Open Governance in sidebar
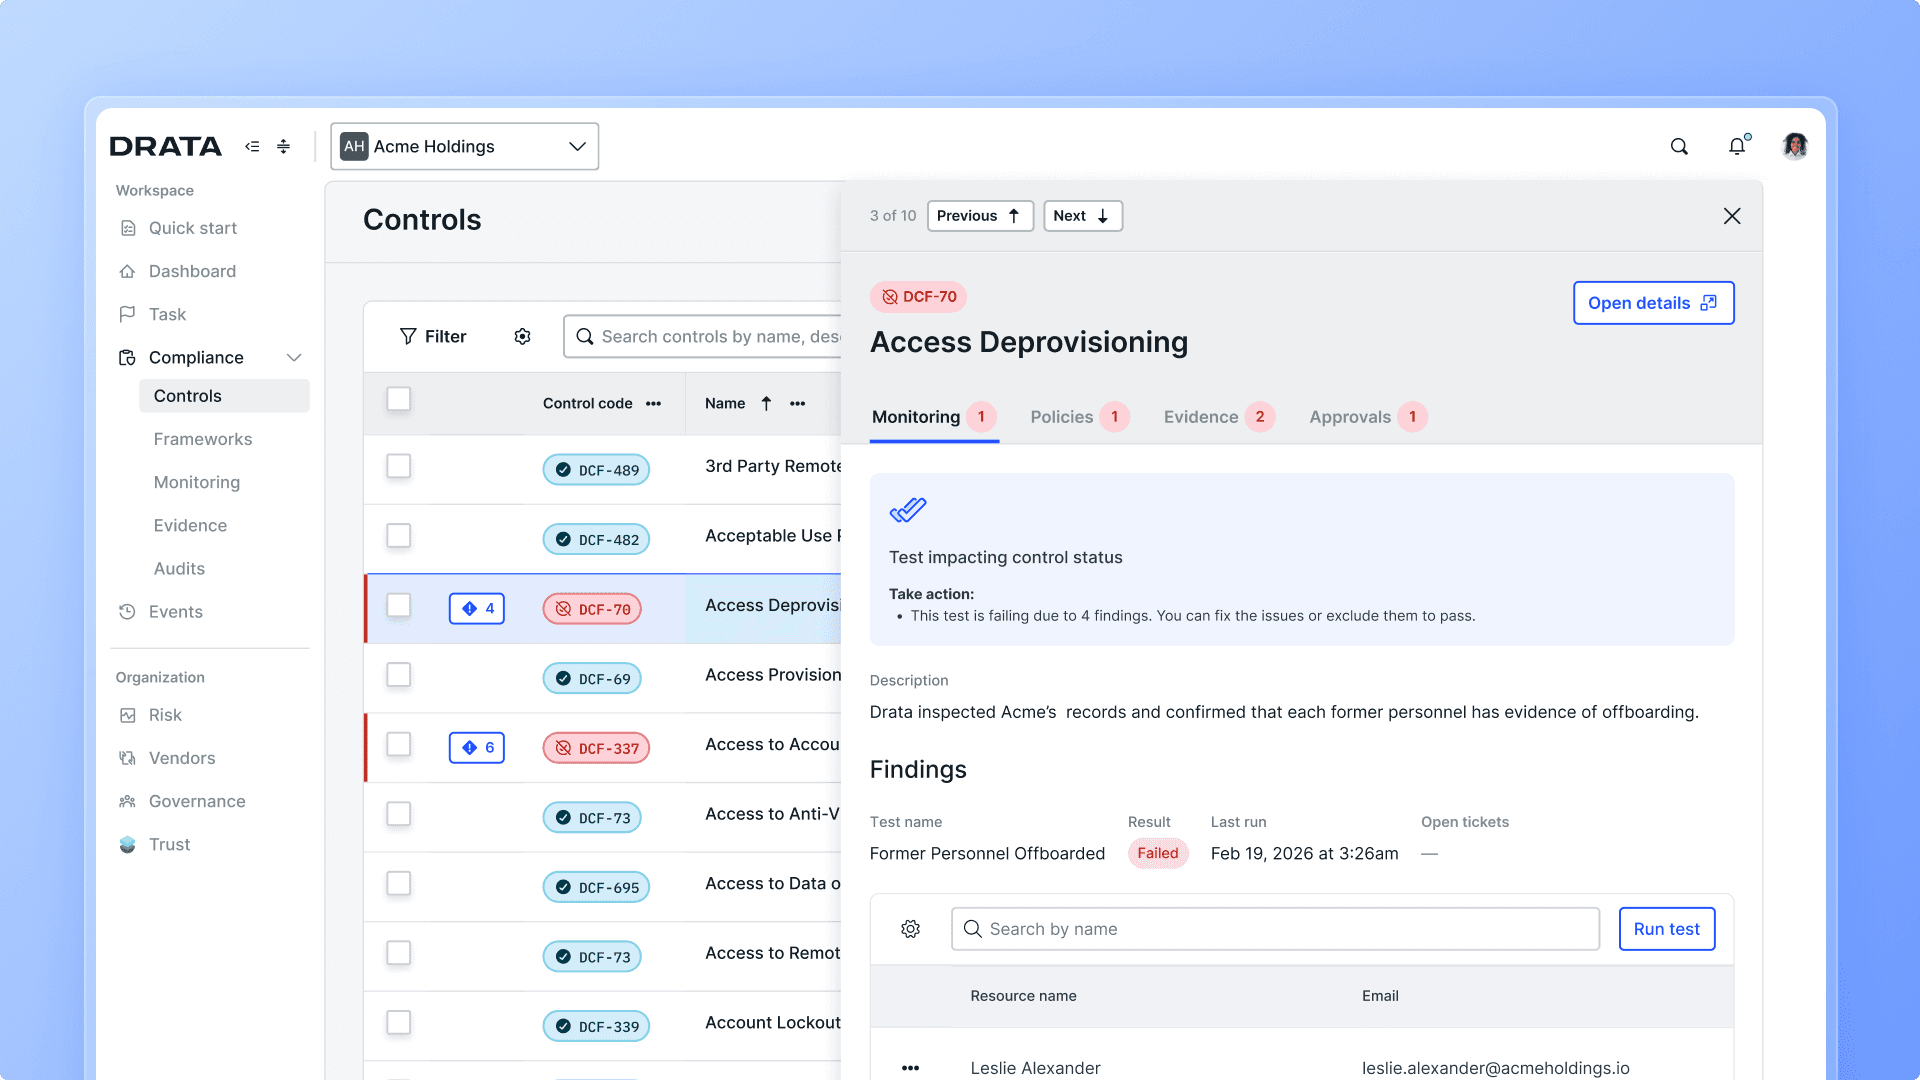 (x=197, y=801)
